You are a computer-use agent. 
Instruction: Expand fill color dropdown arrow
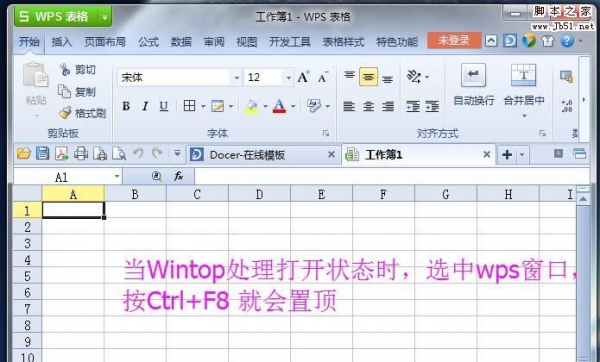[x=265, y=106]
